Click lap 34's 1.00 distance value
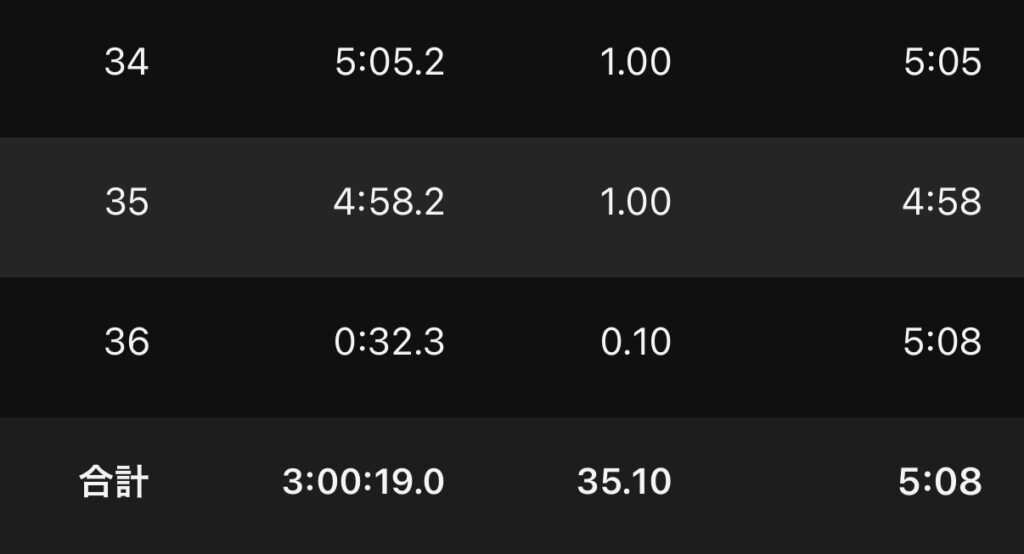The image size is (1024, 554). point(635,63)
